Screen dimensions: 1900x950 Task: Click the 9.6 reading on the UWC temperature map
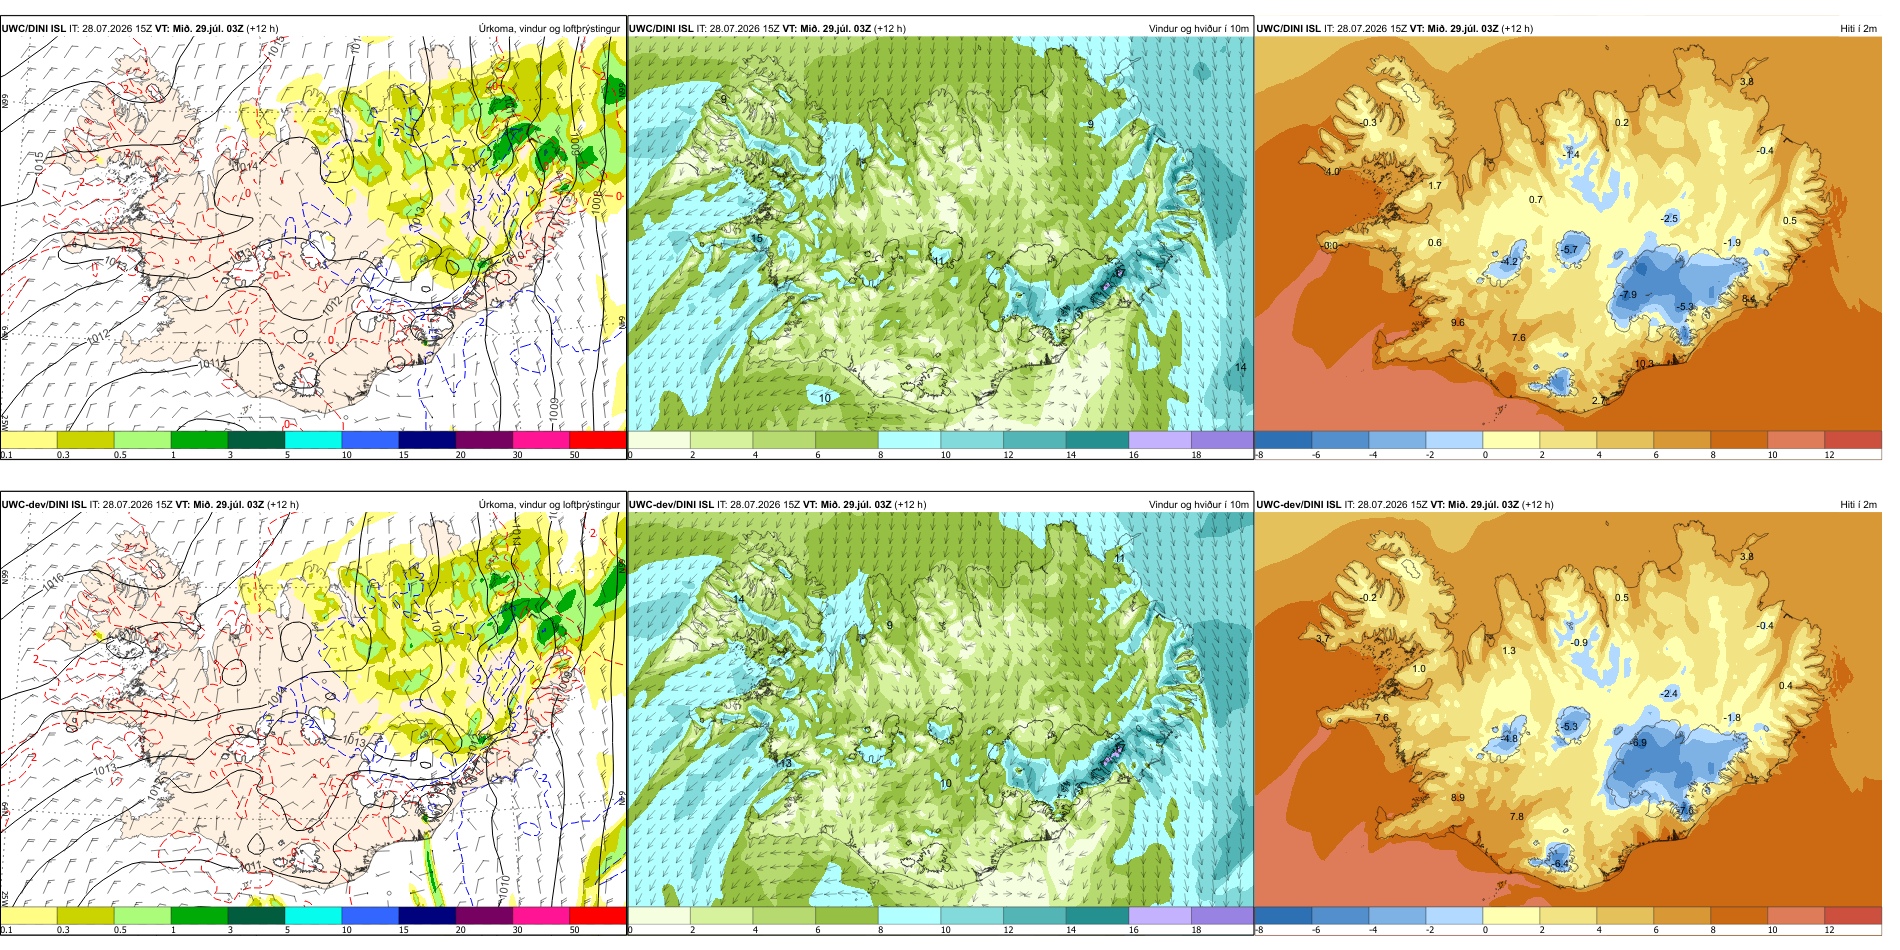tap(1458, 323)
